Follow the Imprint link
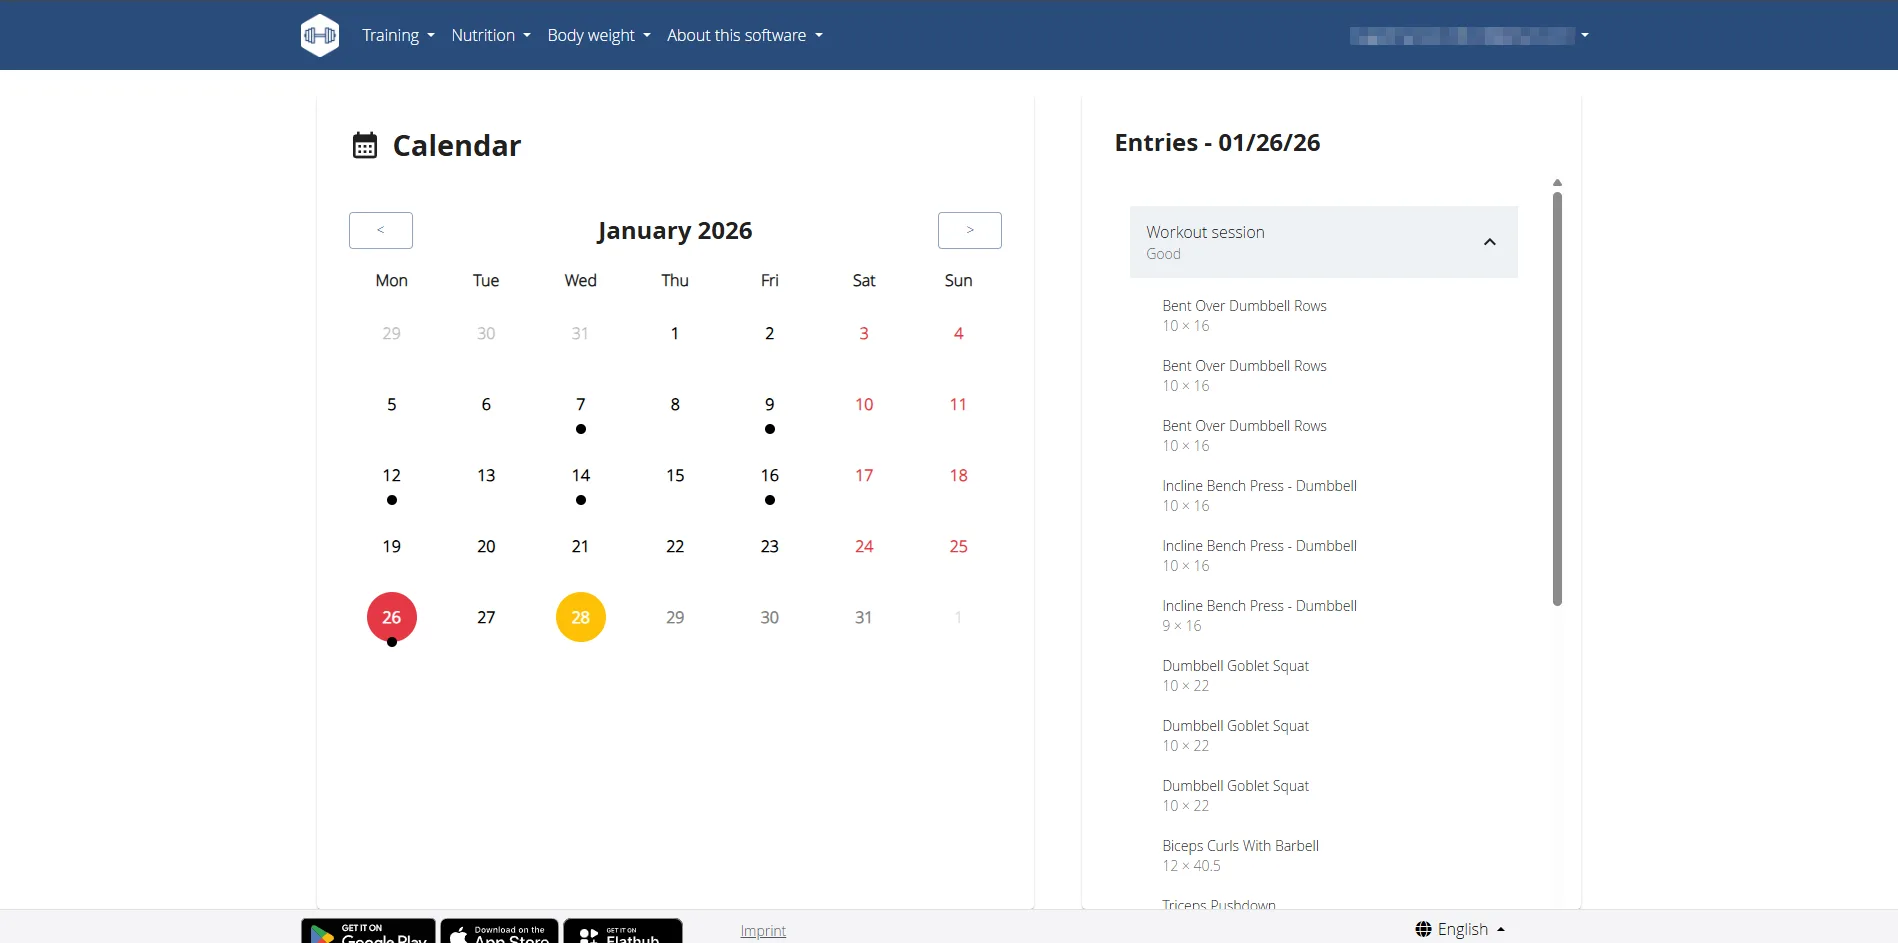Screen dimensions: 1898x943 tap(763, 931)
